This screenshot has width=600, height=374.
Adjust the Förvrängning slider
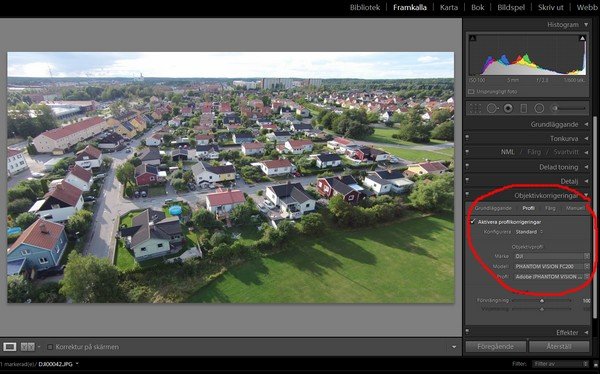542,301
